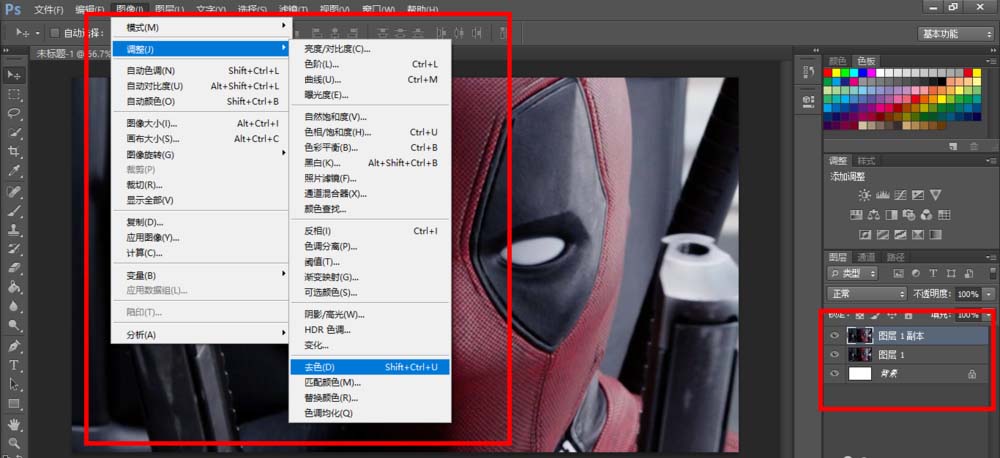Choose 去色(D) from the adjustments submenu
Viewport: 1000px width, 458px height.
click(370, 367)
